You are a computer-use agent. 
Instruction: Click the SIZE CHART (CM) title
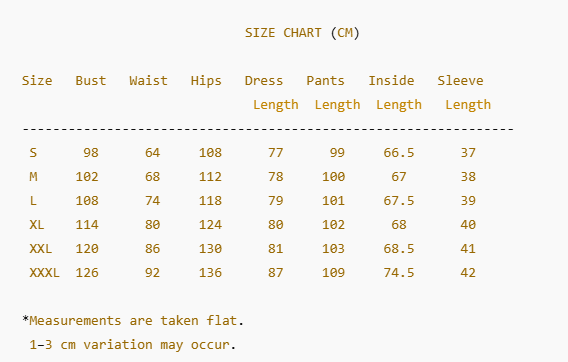pos(302,33)
